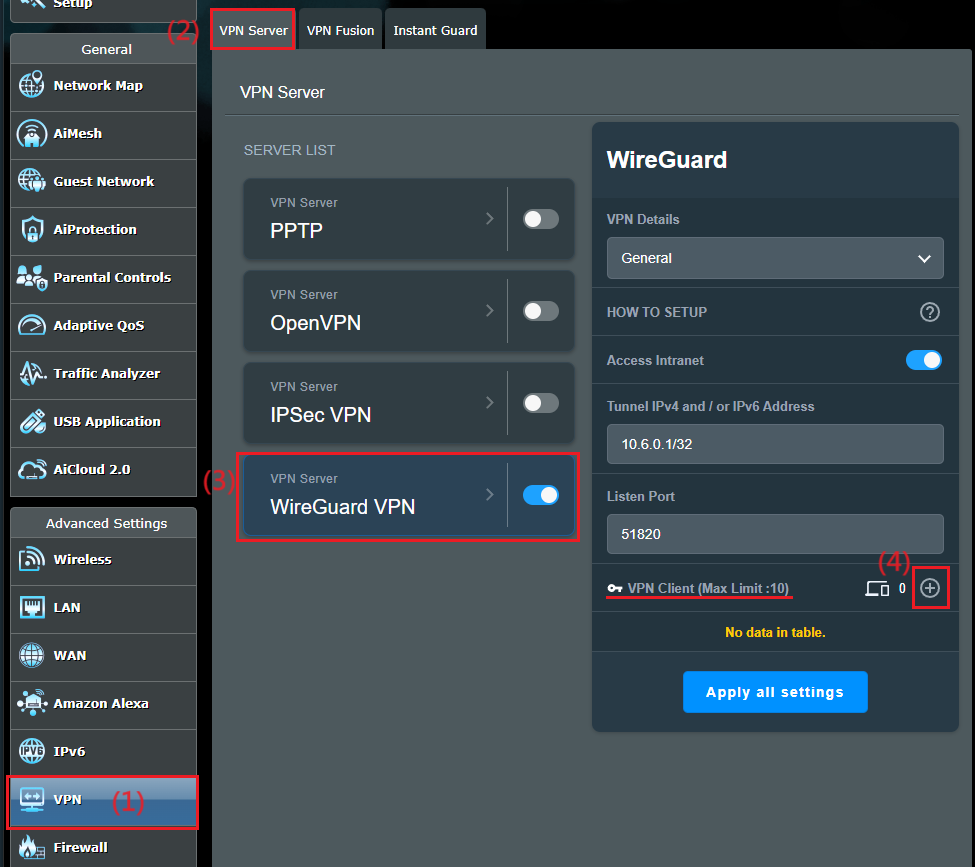Open AiProtection settings

pos(97,230)
